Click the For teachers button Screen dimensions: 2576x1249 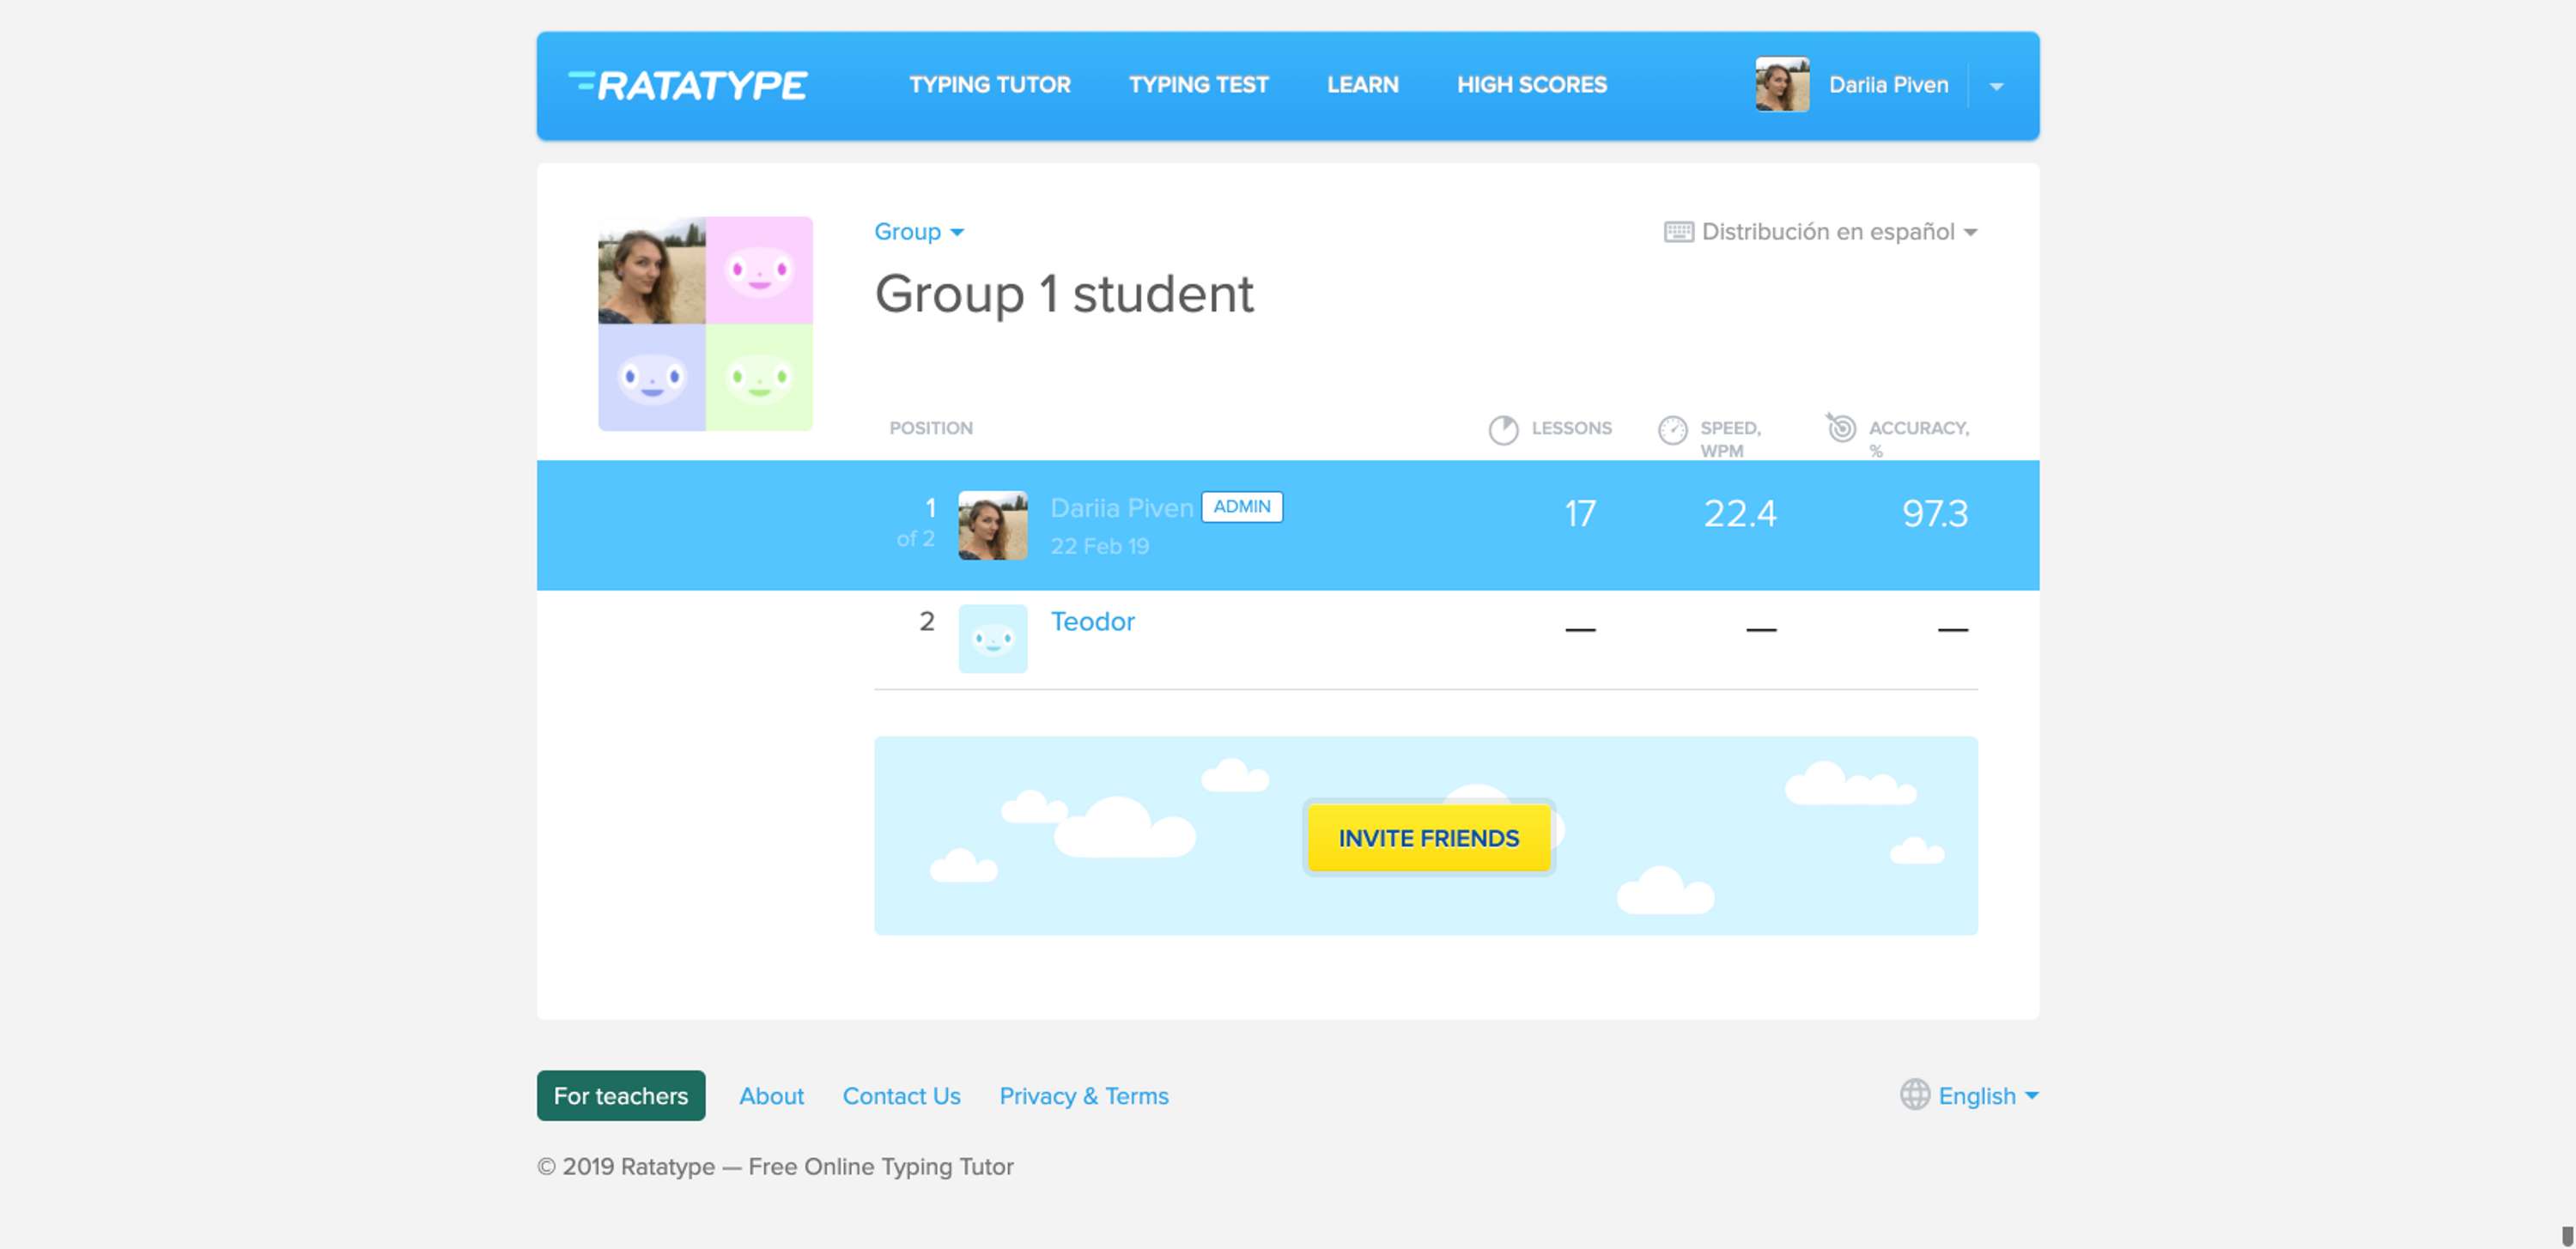[621, 1094]
